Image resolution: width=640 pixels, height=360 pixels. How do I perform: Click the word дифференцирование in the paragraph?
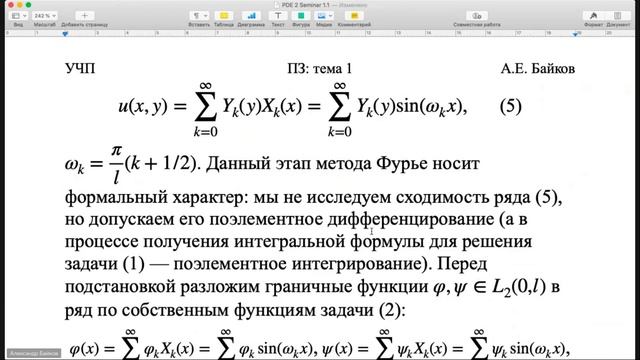point(411,220)
